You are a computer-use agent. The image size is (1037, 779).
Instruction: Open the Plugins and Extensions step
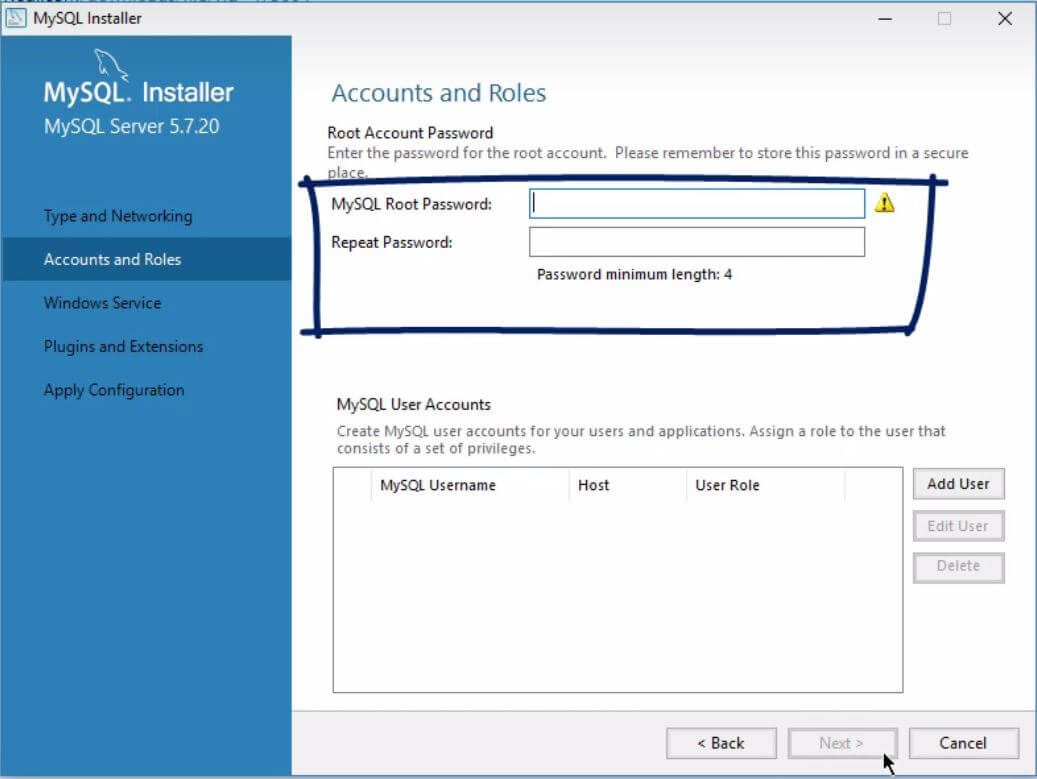(123, 346)
